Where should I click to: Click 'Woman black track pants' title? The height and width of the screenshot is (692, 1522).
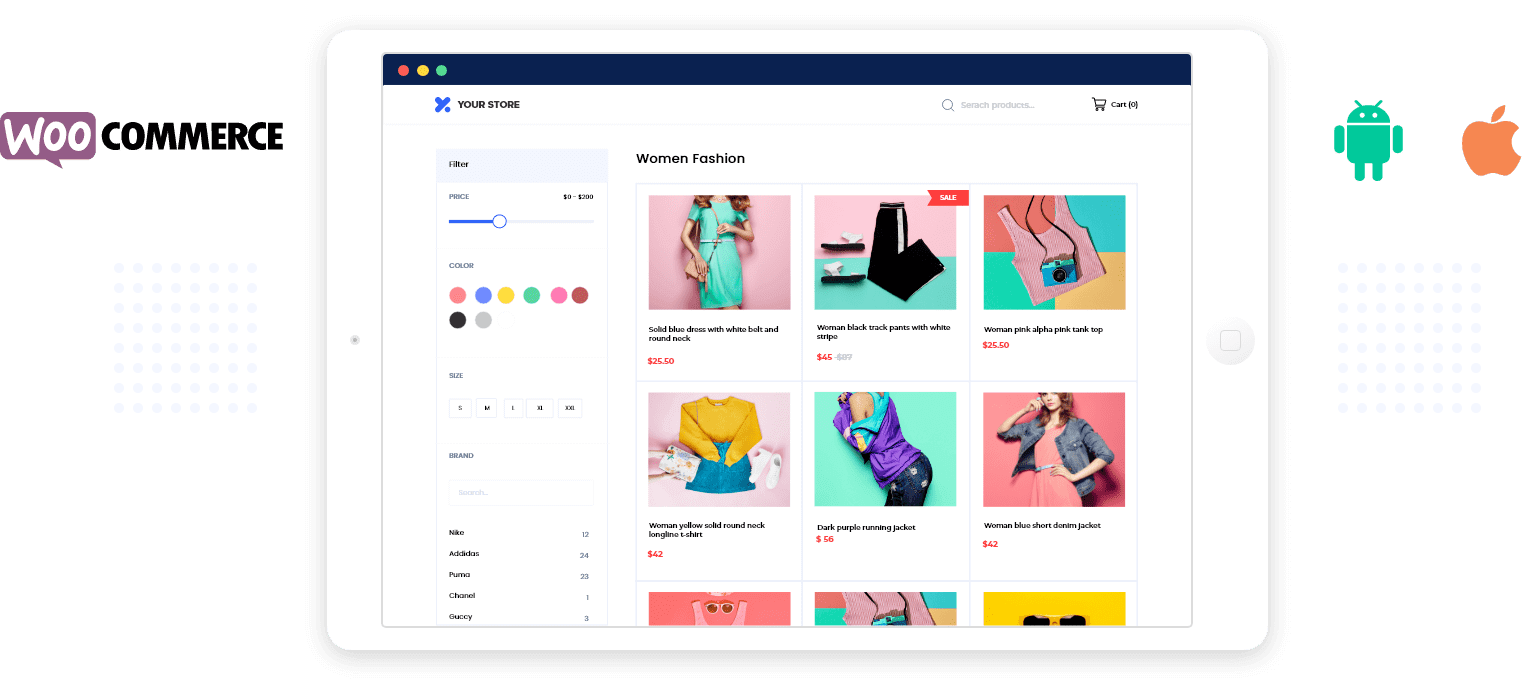(x=883, y=332)
